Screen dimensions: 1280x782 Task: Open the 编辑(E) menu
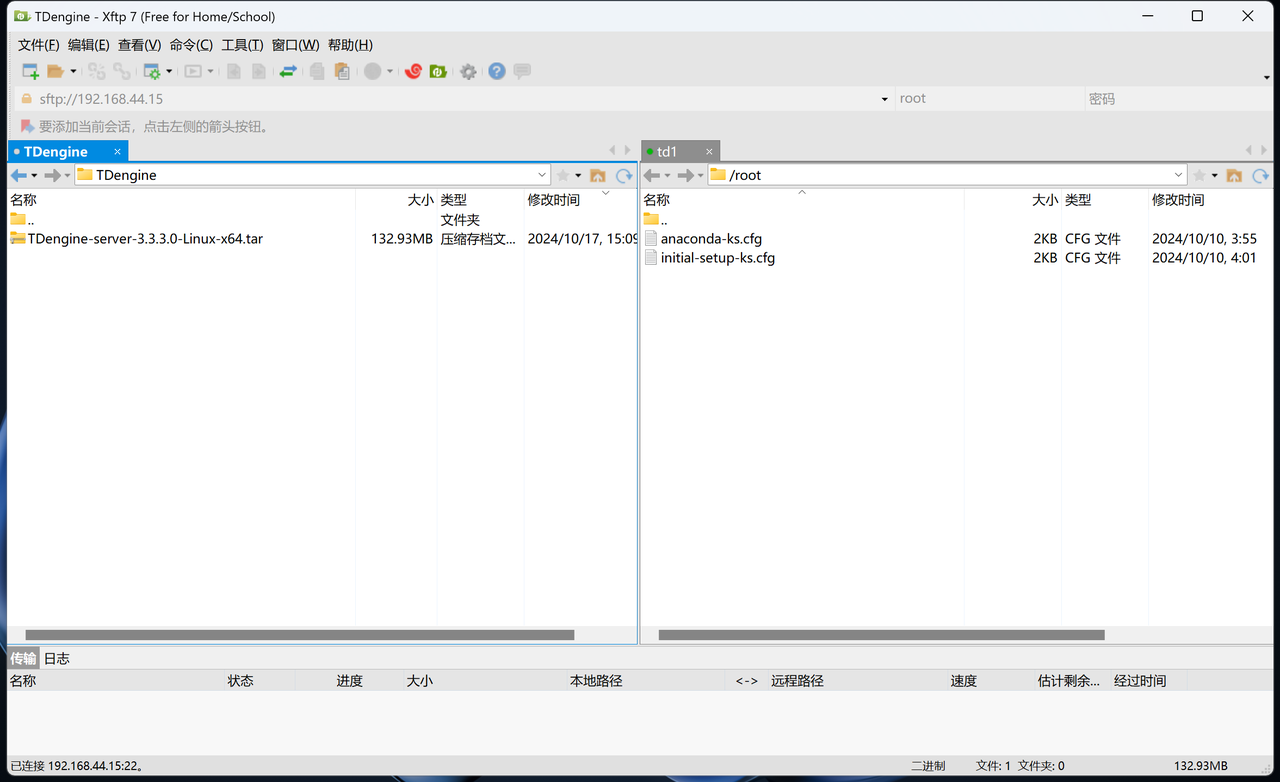(89, 45)
